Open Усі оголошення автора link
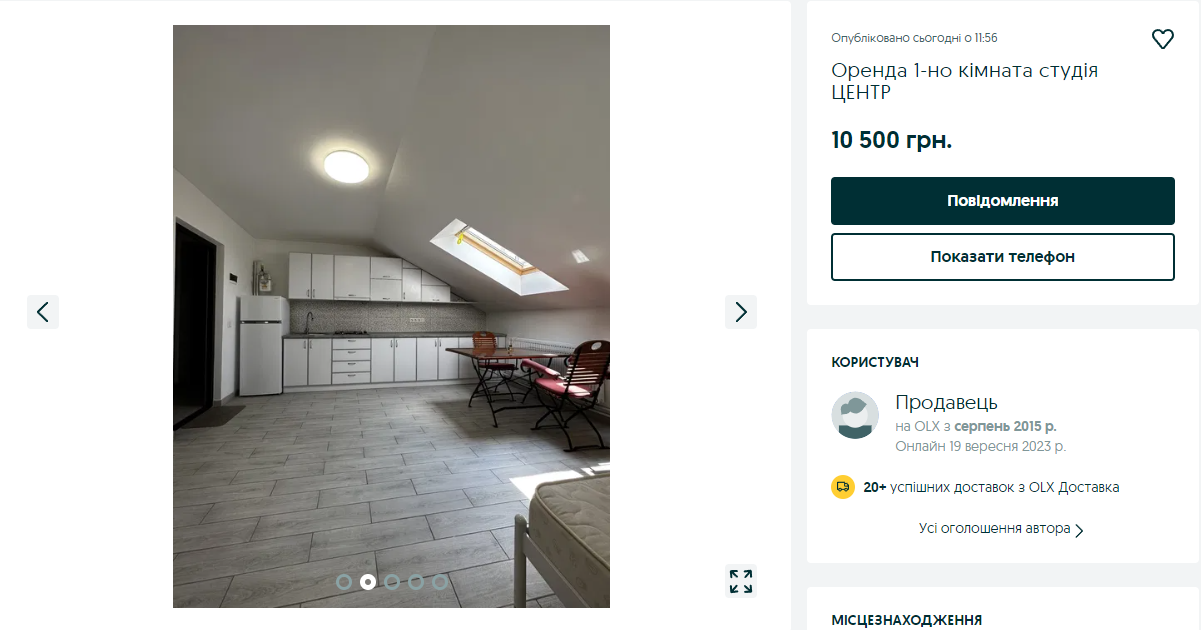The height and width of the screenshot is (630, 1201). click(995, 528)
